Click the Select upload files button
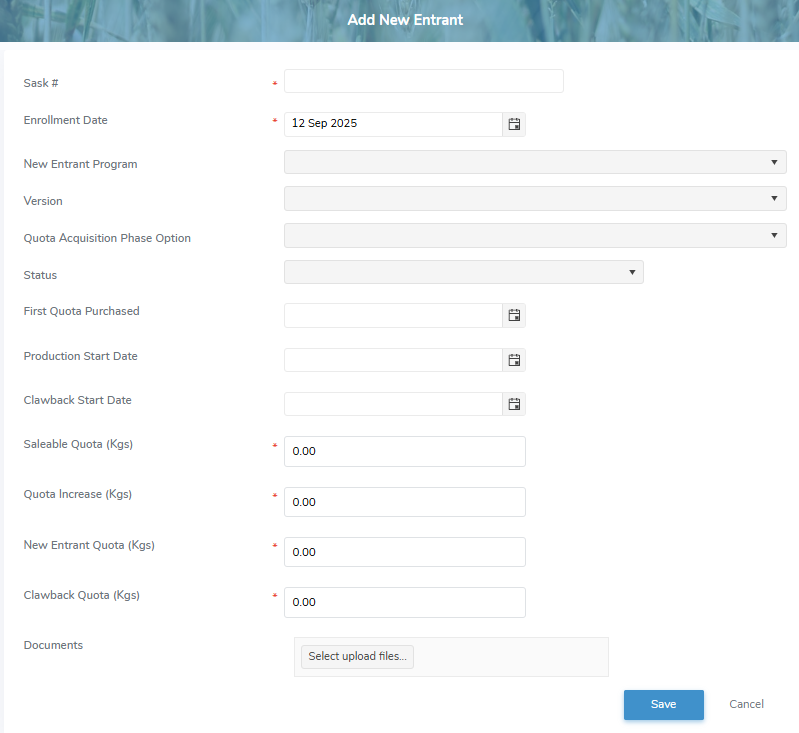The height and width of the screenshot is (733, 799). click(x=357, y=657)
